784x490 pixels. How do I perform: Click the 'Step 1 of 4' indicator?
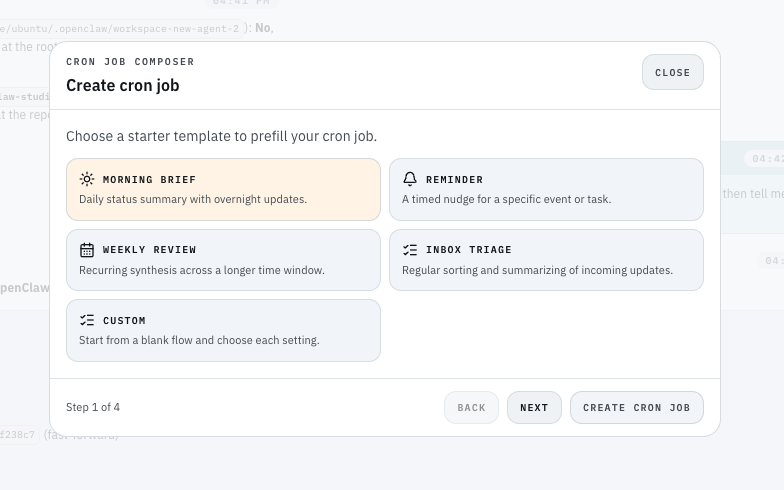(93, 407)
